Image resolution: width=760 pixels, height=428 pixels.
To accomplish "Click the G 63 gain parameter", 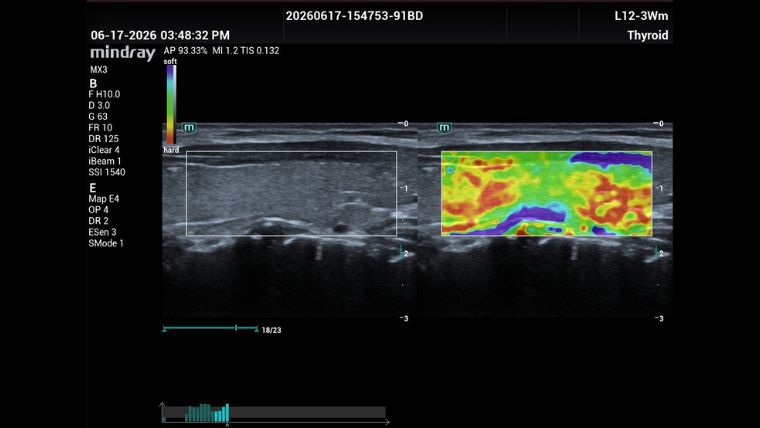I will pyautogui.click(x=98, y=117).
